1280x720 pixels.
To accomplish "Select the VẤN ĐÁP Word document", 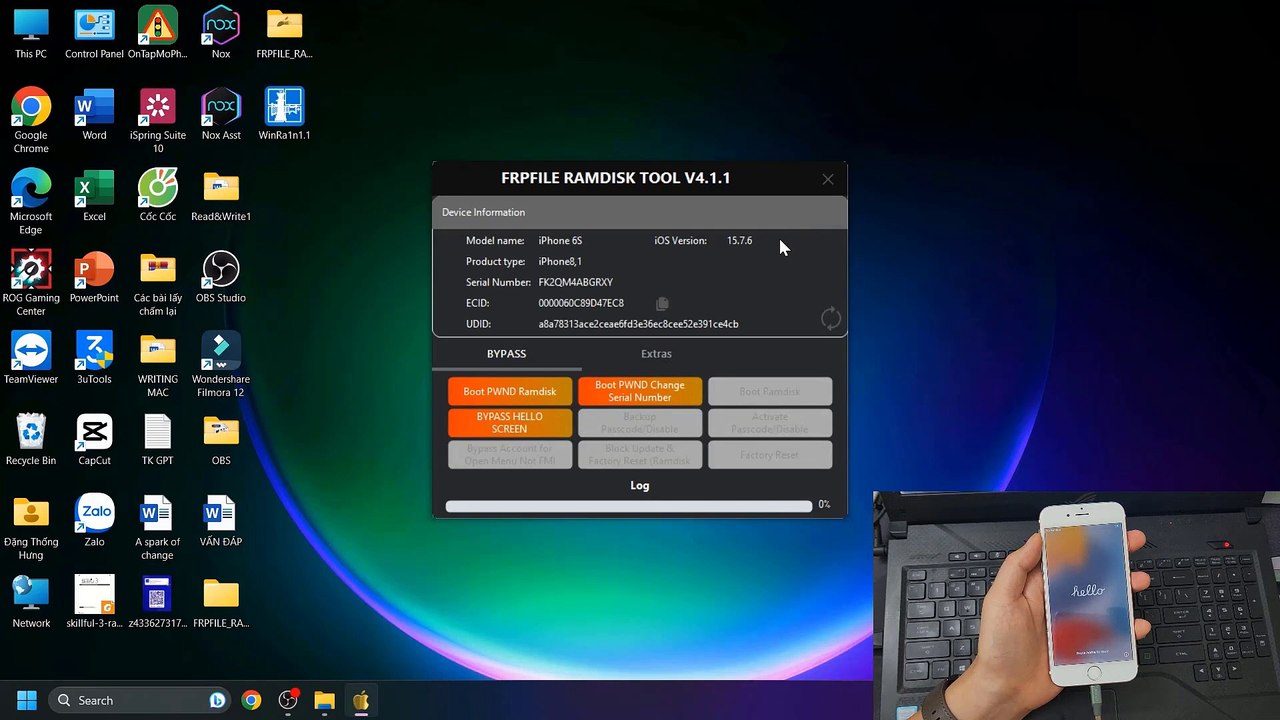I will tap(221, 521).
